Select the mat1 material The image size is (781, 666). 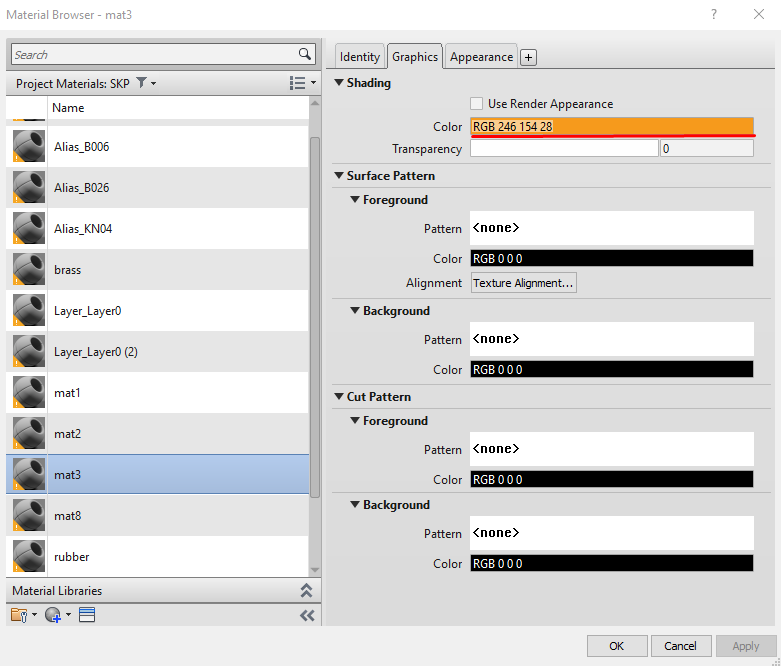[x=157, y=393]
